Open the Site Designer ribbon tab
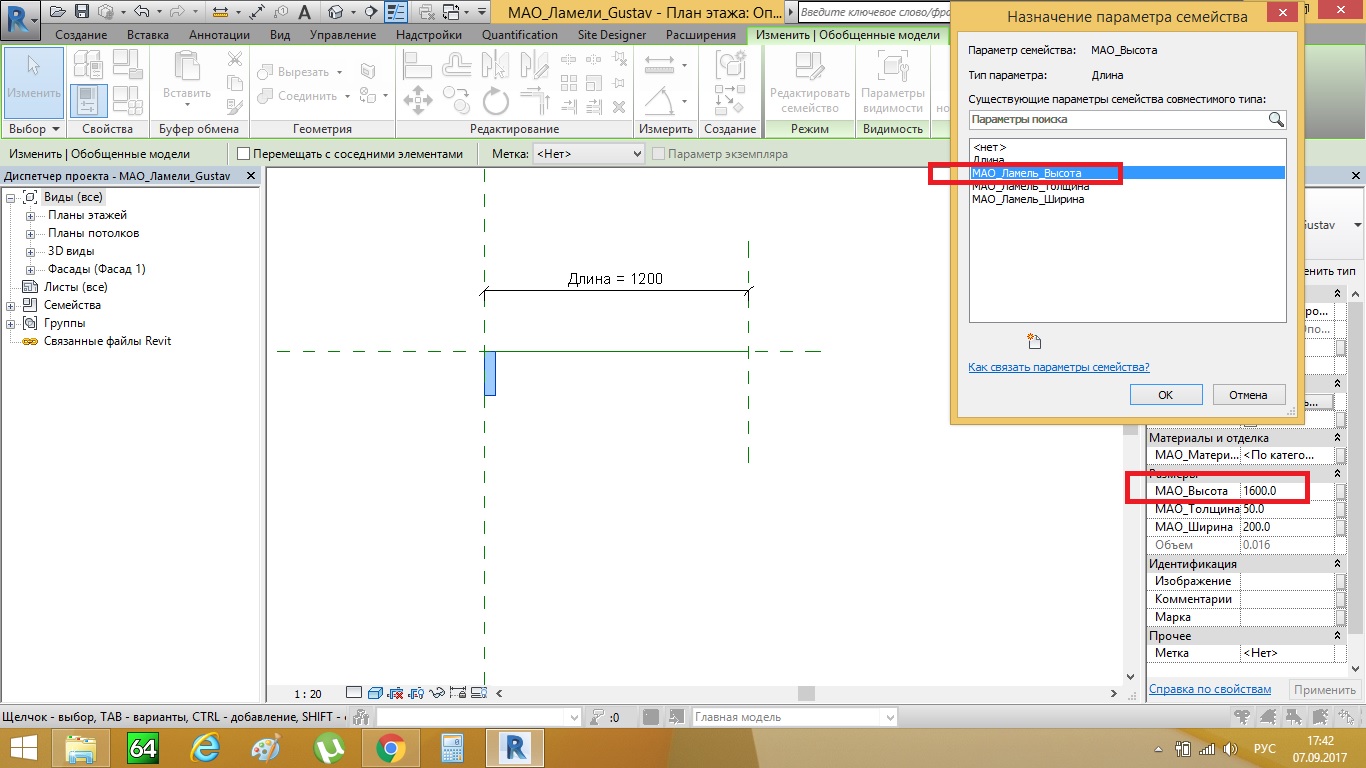The image size is (1366, 768). (x=612, y=35)
